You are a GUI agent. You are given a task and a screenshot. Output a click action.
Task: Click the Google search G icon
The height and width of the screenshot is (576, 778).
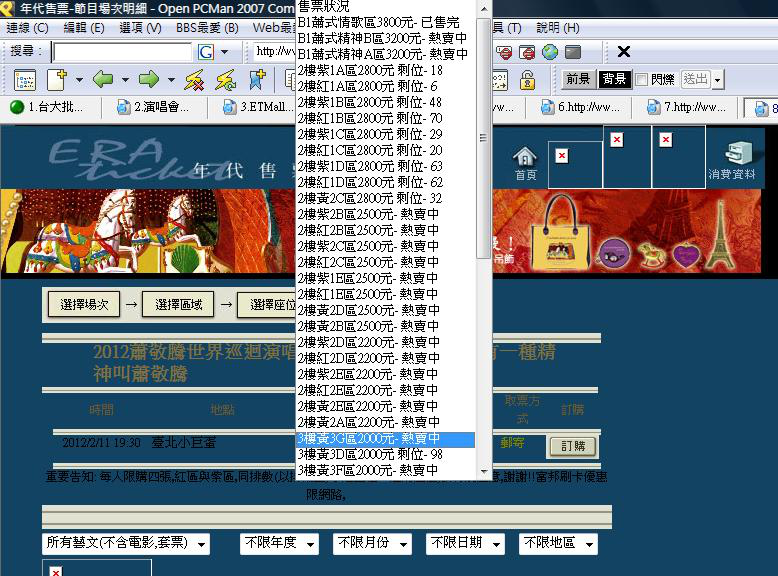pos(206,52)
